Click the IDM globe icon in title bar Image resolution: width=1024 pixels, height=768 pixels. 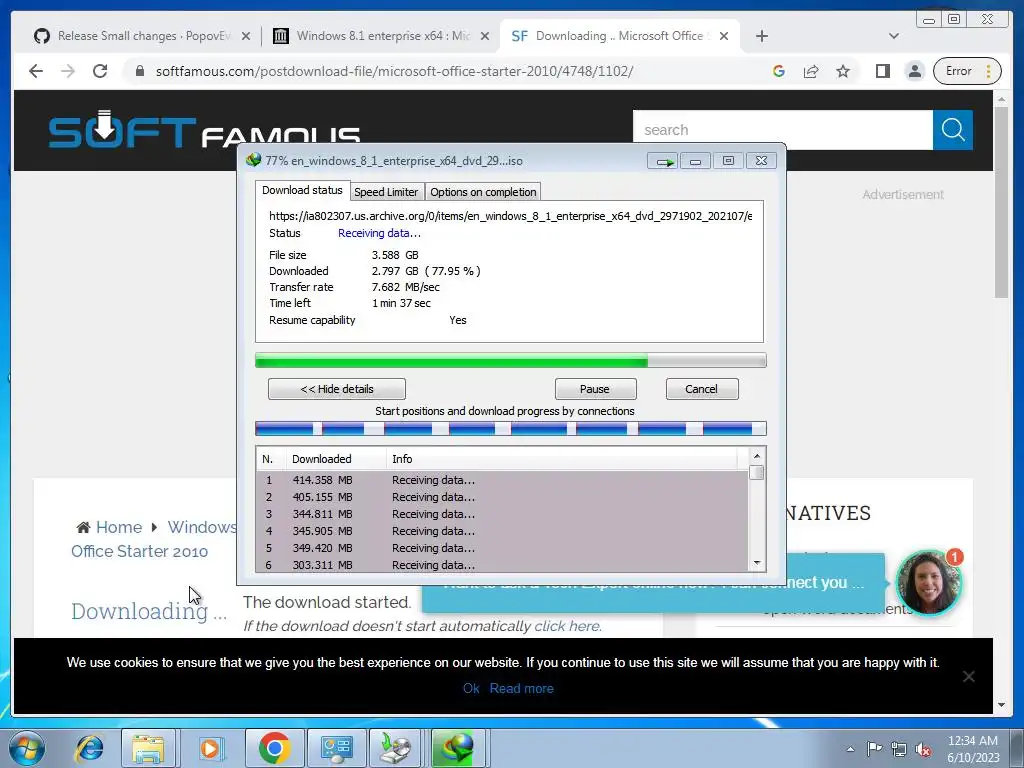click(x=253, y=160)
